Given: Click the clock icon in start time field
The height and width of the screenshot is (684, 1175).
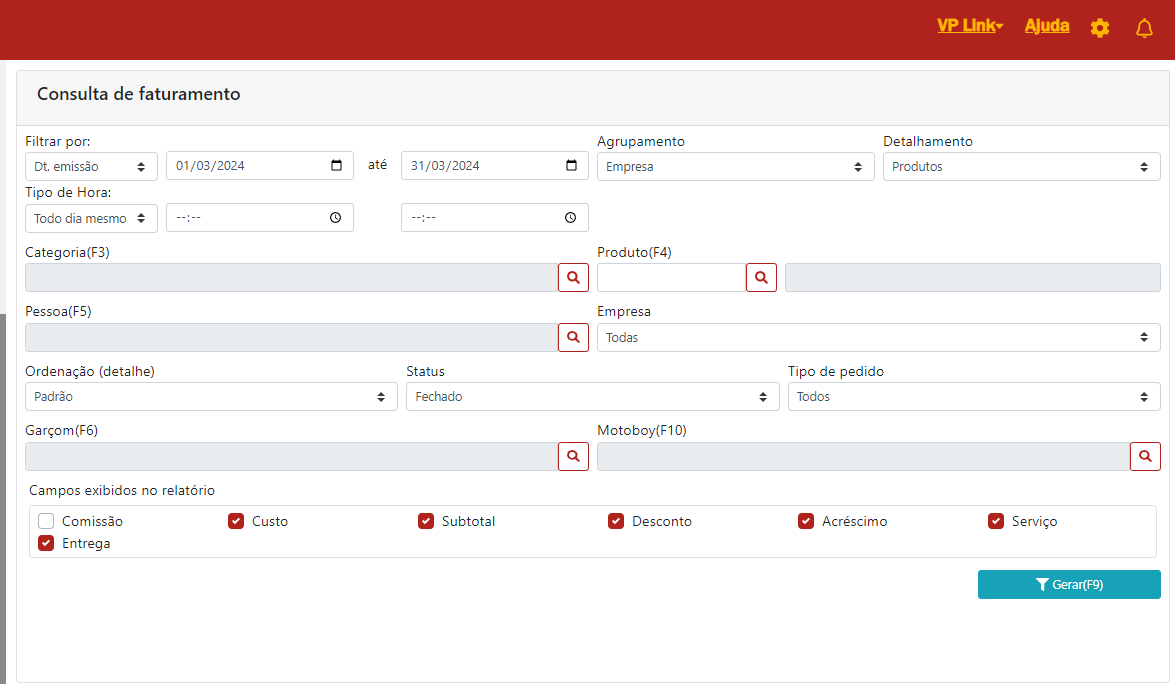Looking at the screenshot, I should pyautogui.click(x=336, y=218).
